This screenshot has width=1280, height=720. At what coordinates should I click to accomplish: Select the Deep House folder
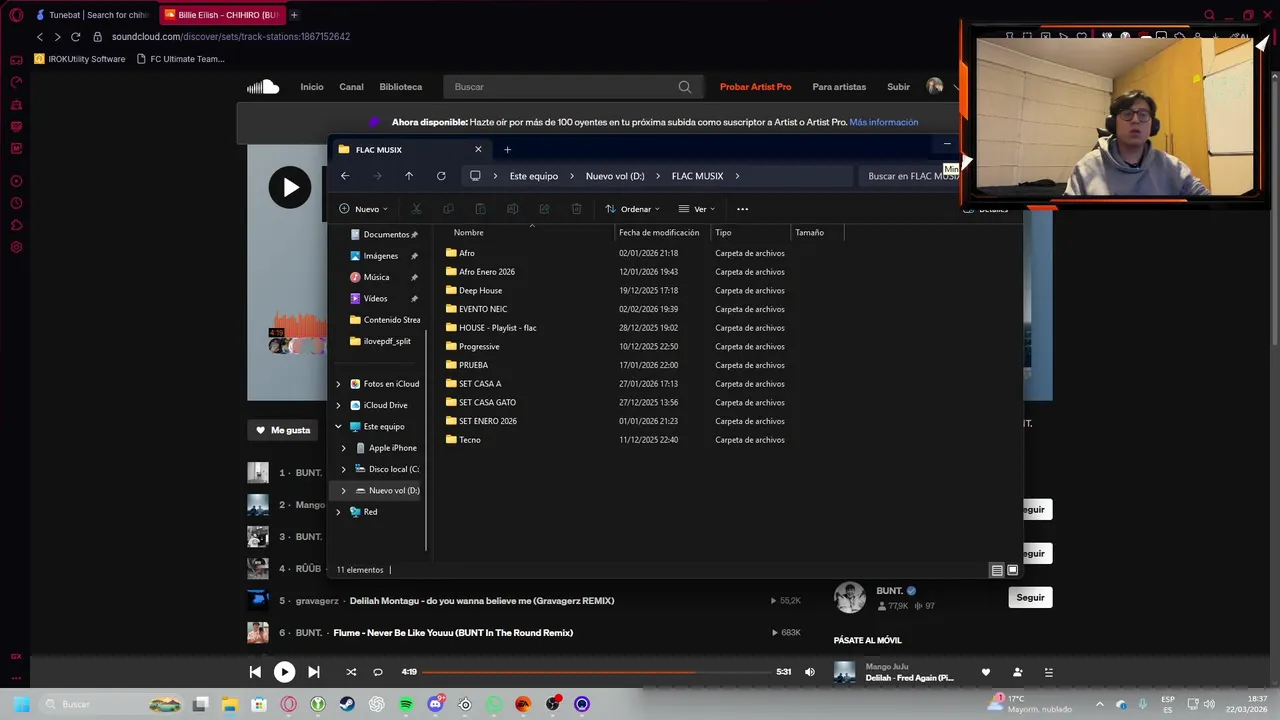pyautogui.click(x=480, y=291)
